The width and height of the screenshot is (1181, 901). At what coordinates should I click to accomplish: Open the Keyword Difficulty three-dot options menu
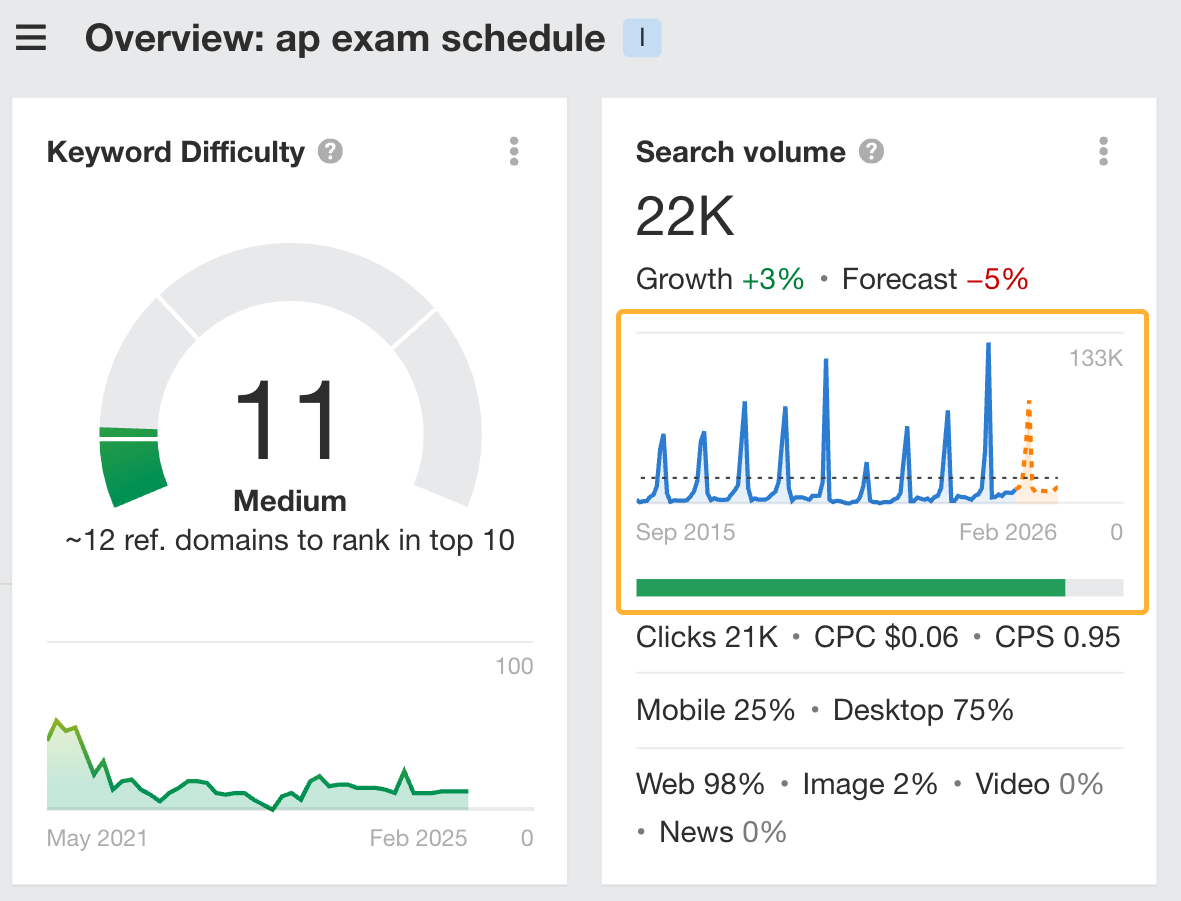click(x=514, y=151)
